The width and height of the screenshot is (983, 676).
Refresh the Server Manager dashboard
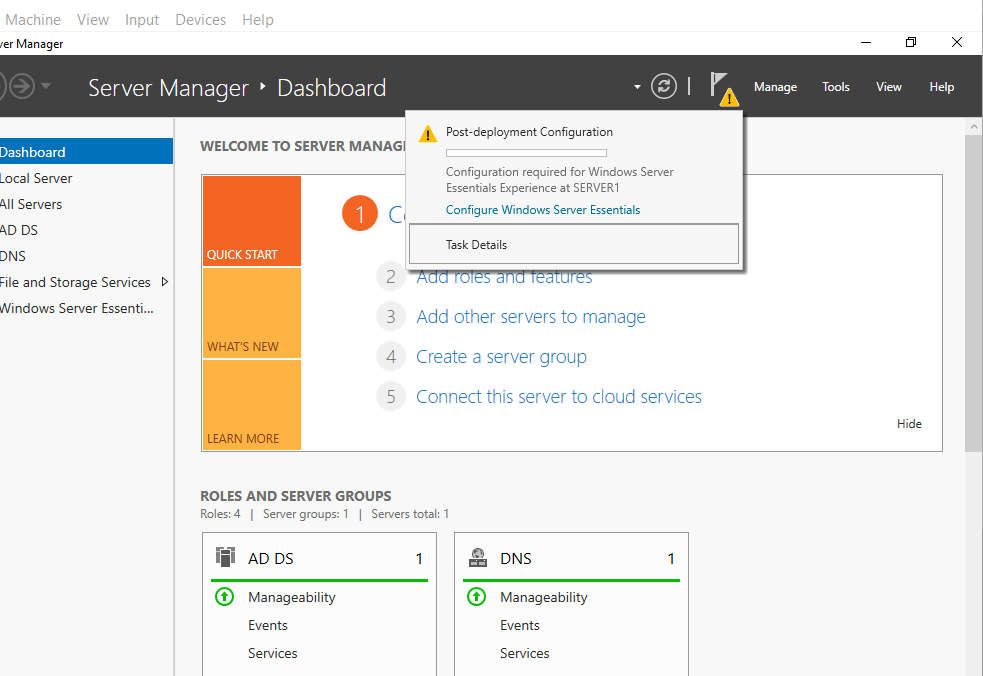click(663, 86)
